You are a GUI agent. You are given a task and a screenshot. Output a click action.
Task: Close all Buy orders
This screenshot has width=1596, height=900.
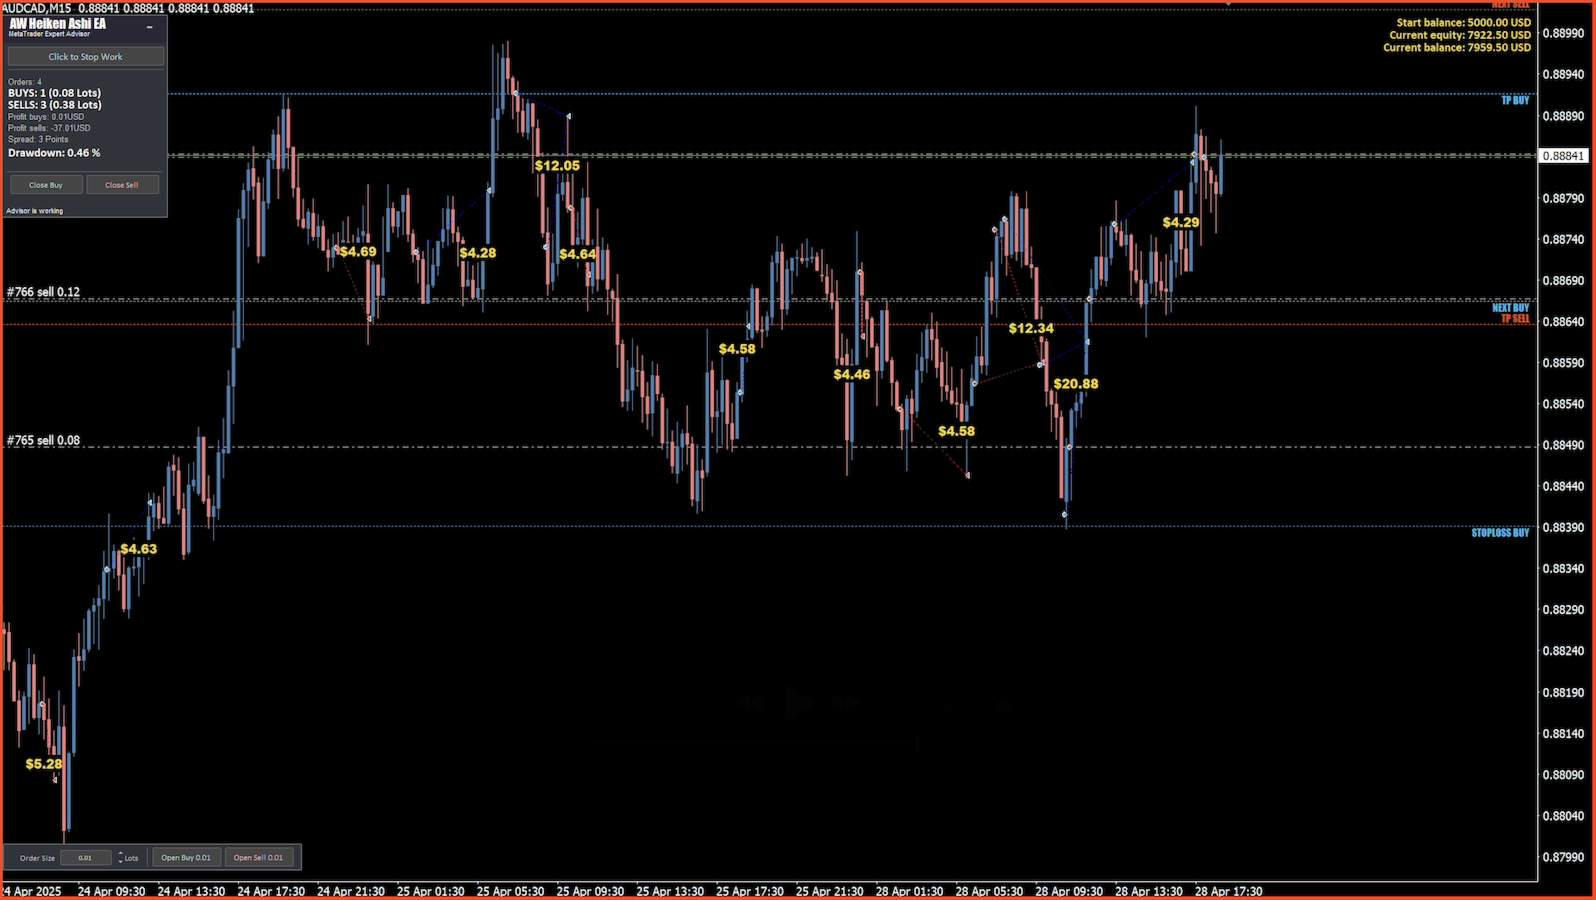(45, 185)
